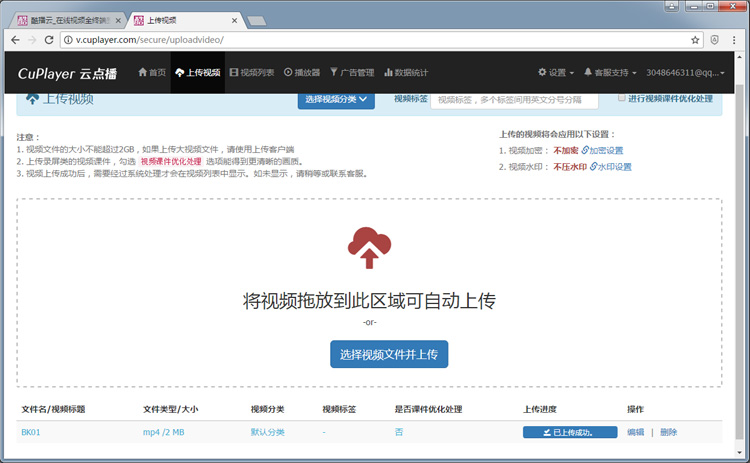Click 编辑 for BK01 video

tap(635, 432)
